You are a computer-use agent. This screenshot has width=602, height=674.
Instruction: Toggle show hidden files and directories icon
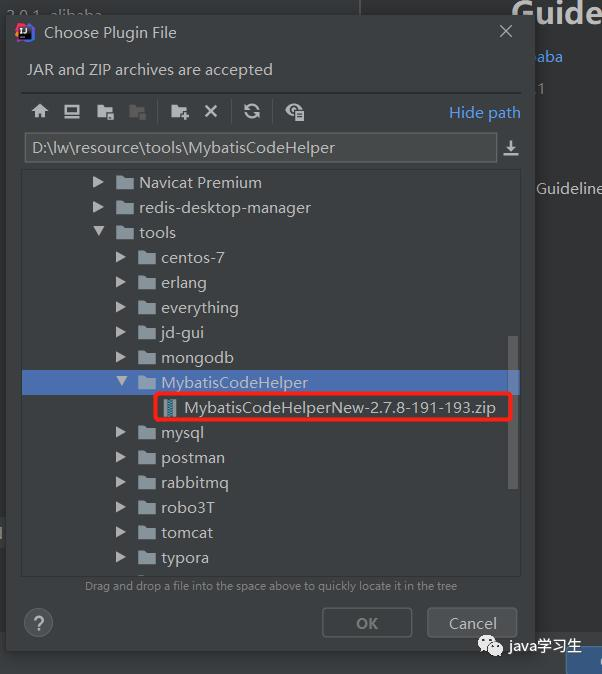[x=295, y=112]
